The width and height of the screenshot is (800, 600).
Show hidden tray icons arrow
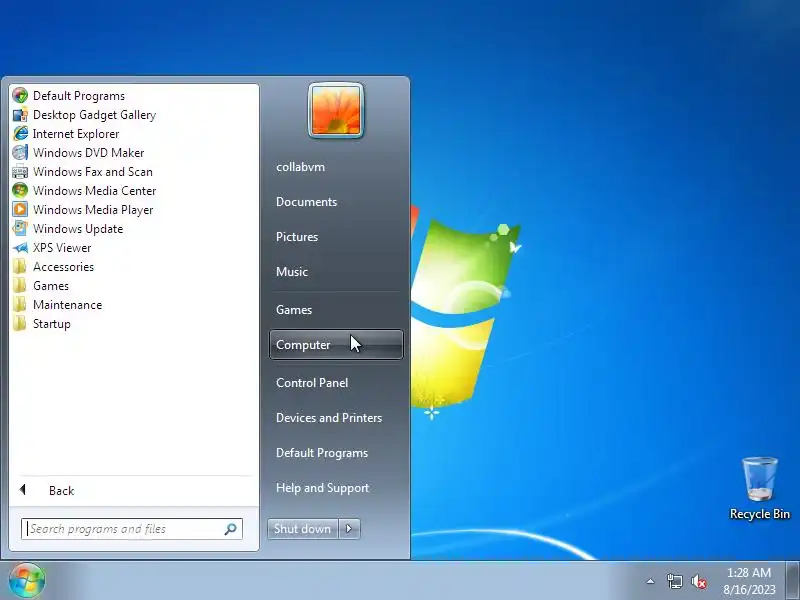(x=651, y=581)
